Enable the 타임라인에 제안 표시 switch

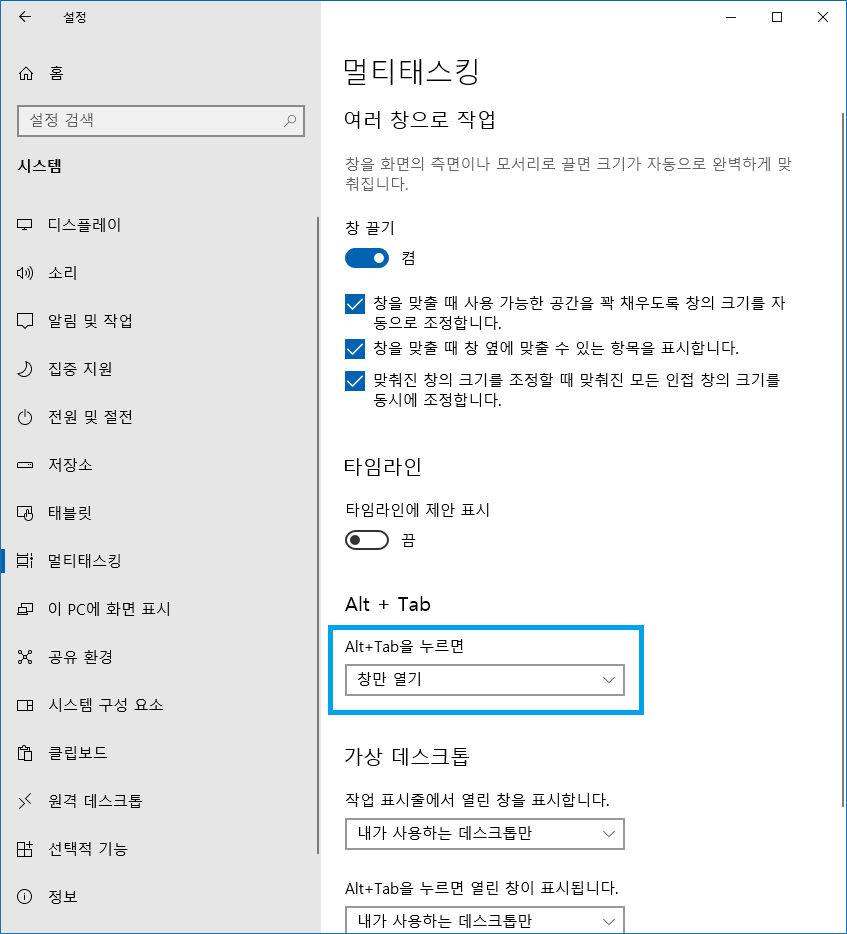(x=366, y=540)
